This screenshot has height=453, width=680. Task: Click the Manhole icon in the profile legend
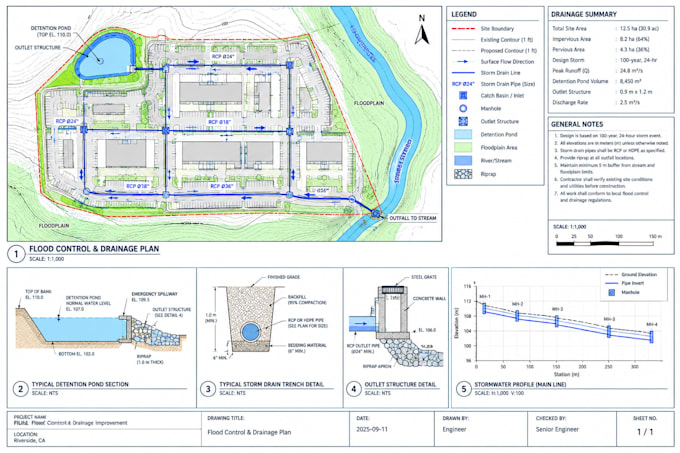point(611,293)
